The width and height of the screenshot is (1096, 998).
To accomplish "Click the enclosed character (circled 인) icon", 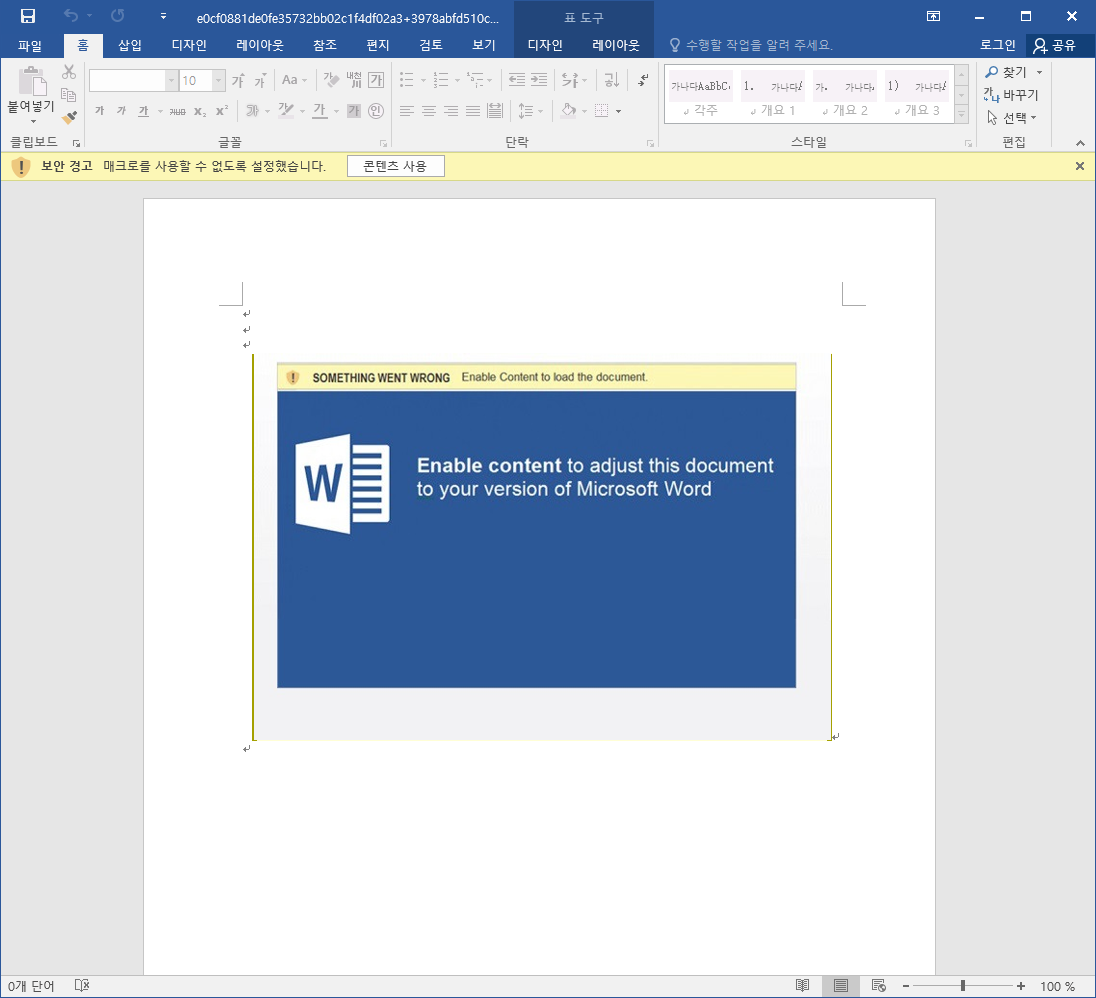I will (376, 110).
